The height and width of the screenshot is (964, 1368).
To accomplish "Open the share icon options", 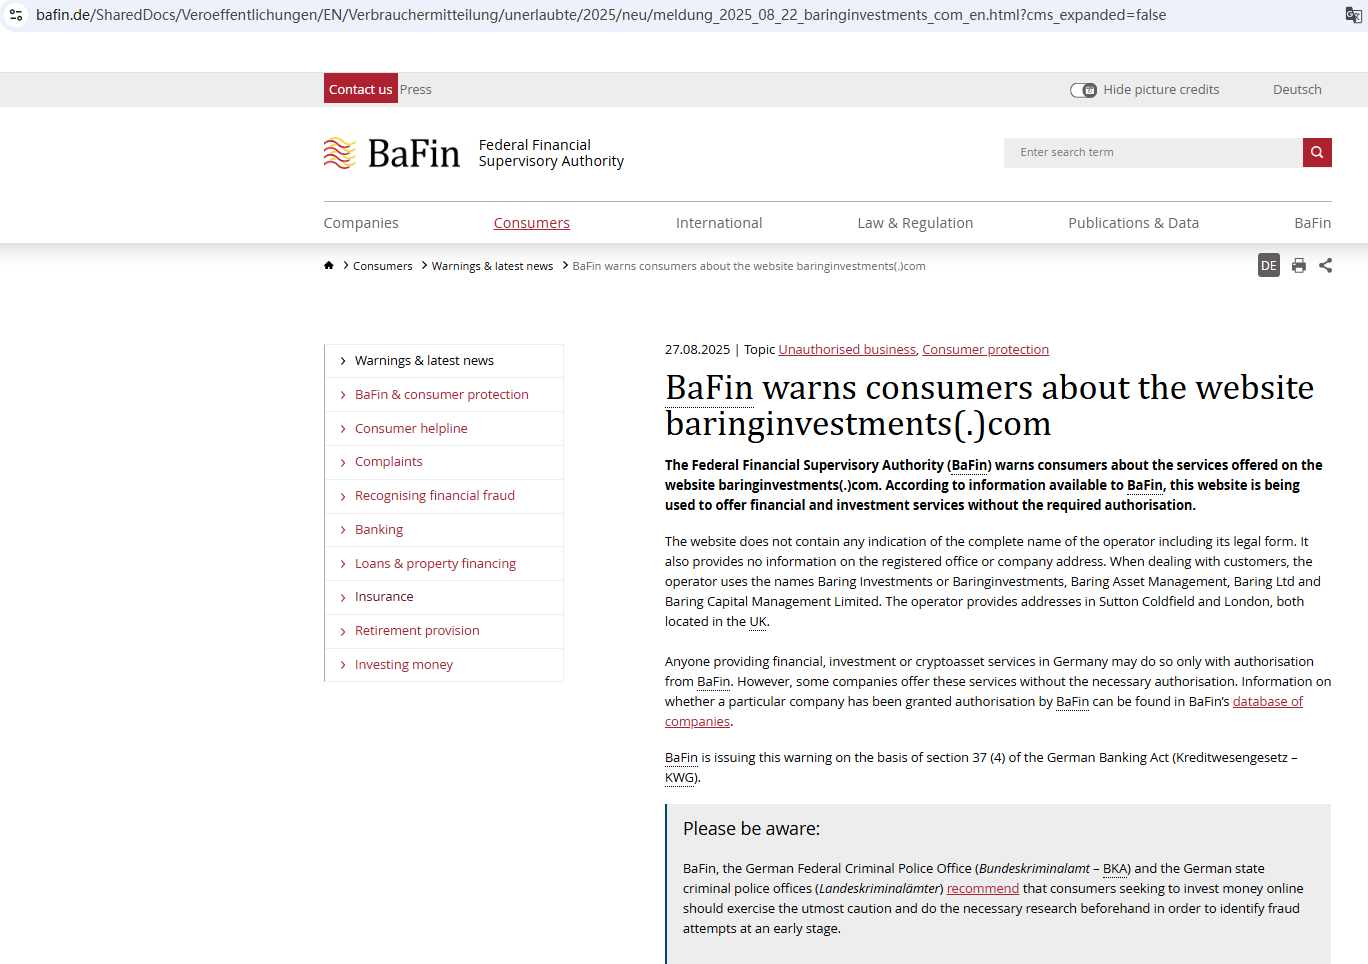I will point(1326,265).
